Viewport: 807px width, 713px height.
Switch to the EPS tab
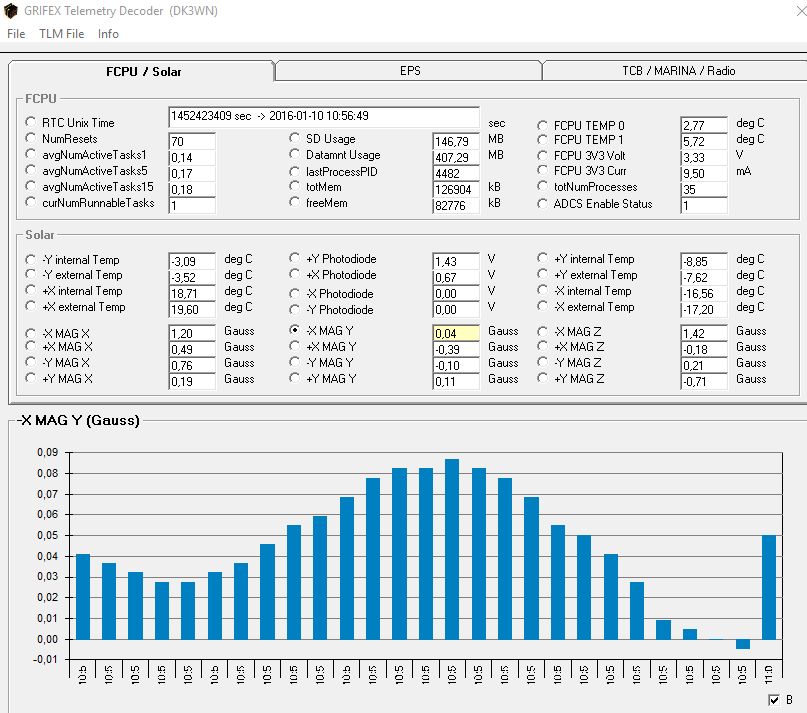point(410,71)
